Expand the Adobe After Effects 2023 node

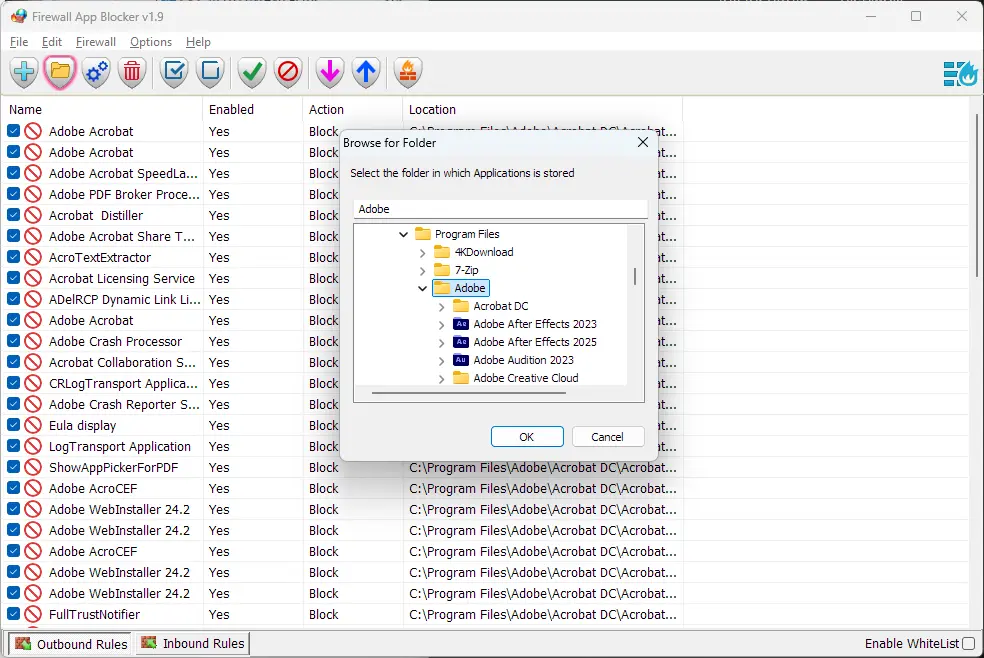(x=441, y=325)
